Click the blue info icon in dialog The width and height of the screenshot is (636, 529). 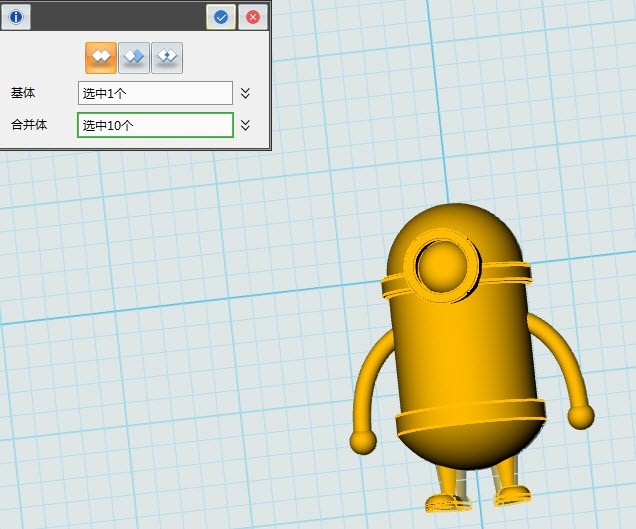tap(15, 16)
